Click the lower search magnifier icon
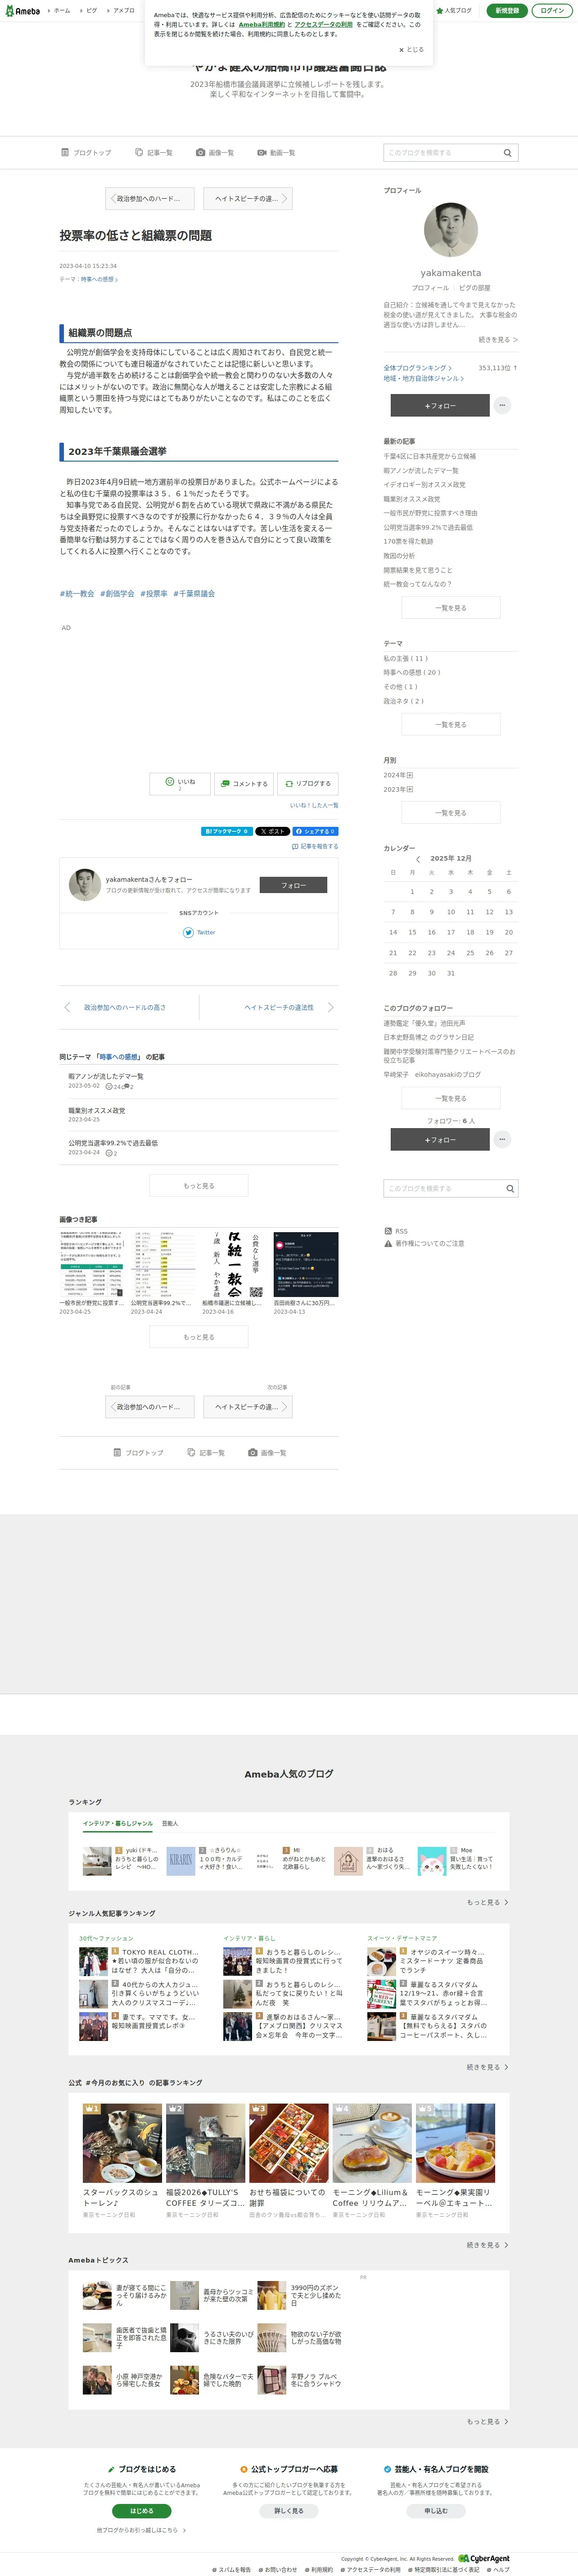 (509, 1189)
